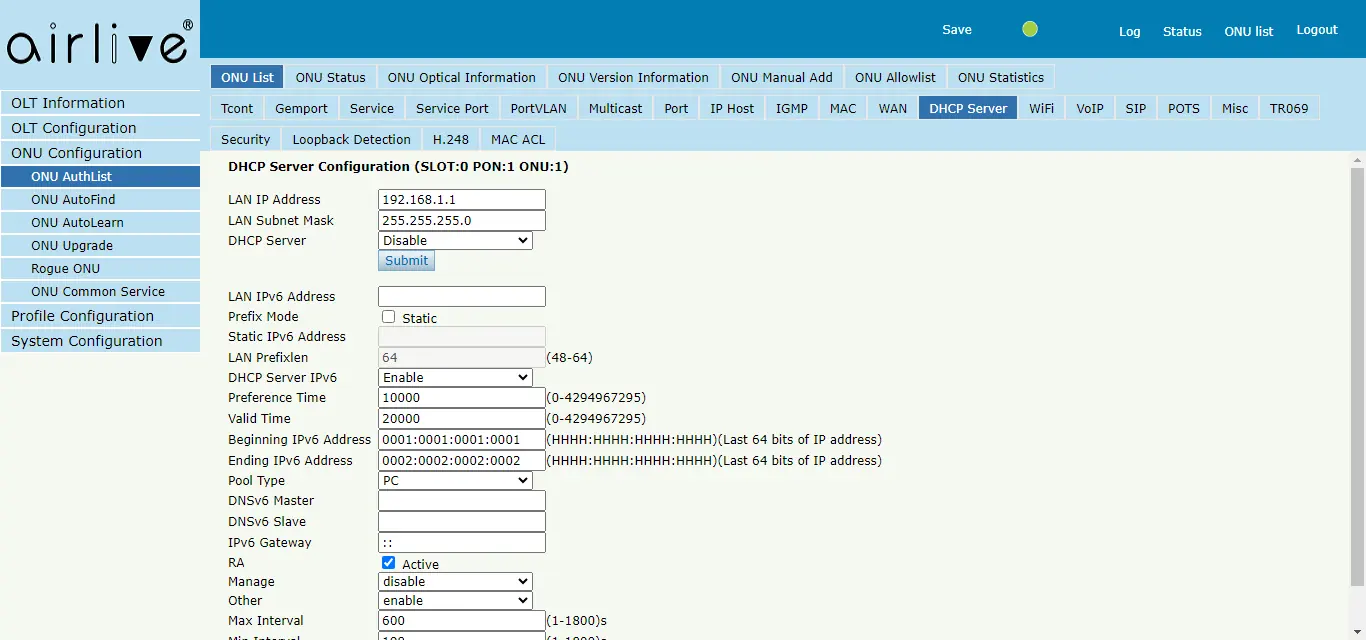Go to the ONU Allowlist tab
The width and height of the screenshot is (1366, 640).
click(x=895, y=77)
